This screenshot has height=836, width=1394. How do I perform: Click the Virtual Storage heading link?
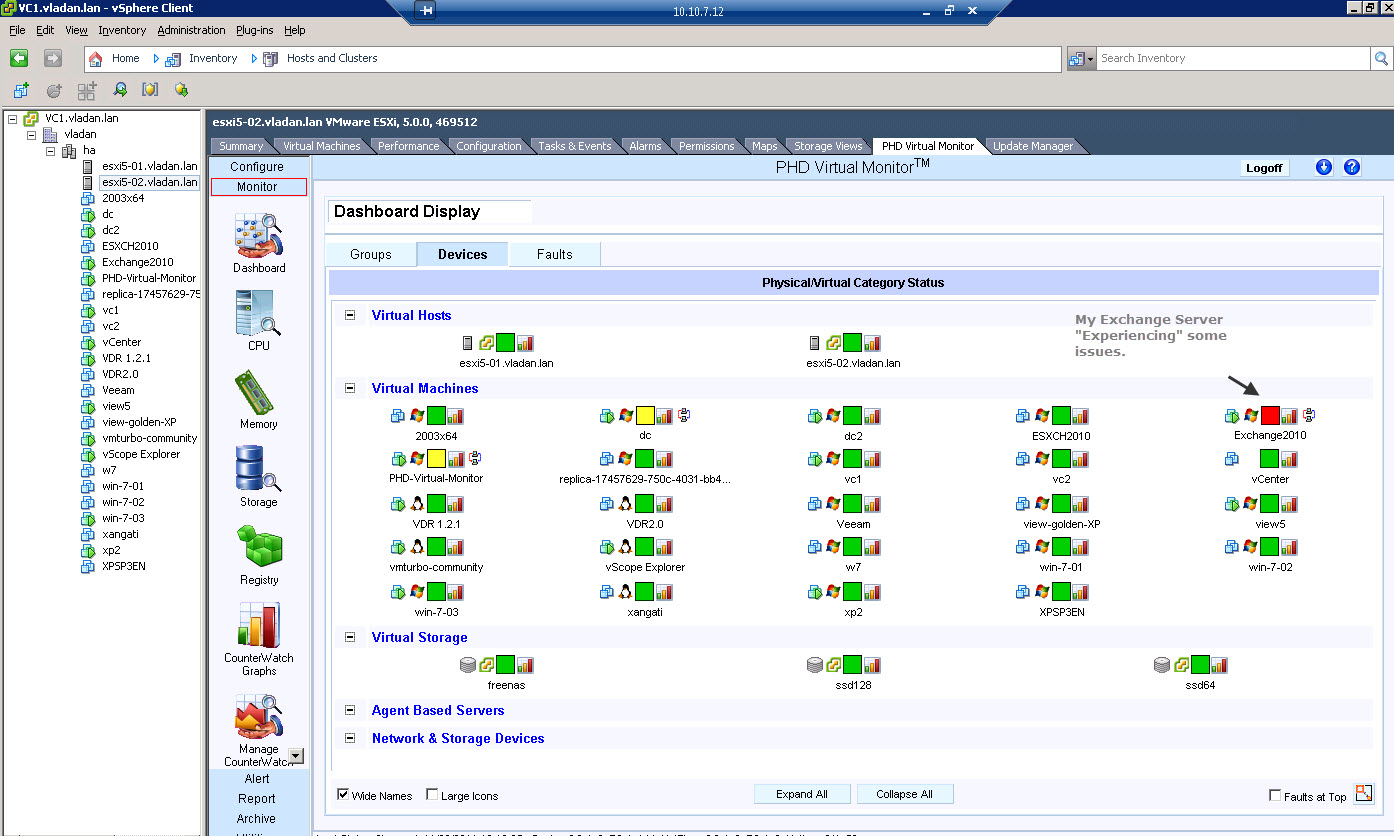(x=420, y=637)
